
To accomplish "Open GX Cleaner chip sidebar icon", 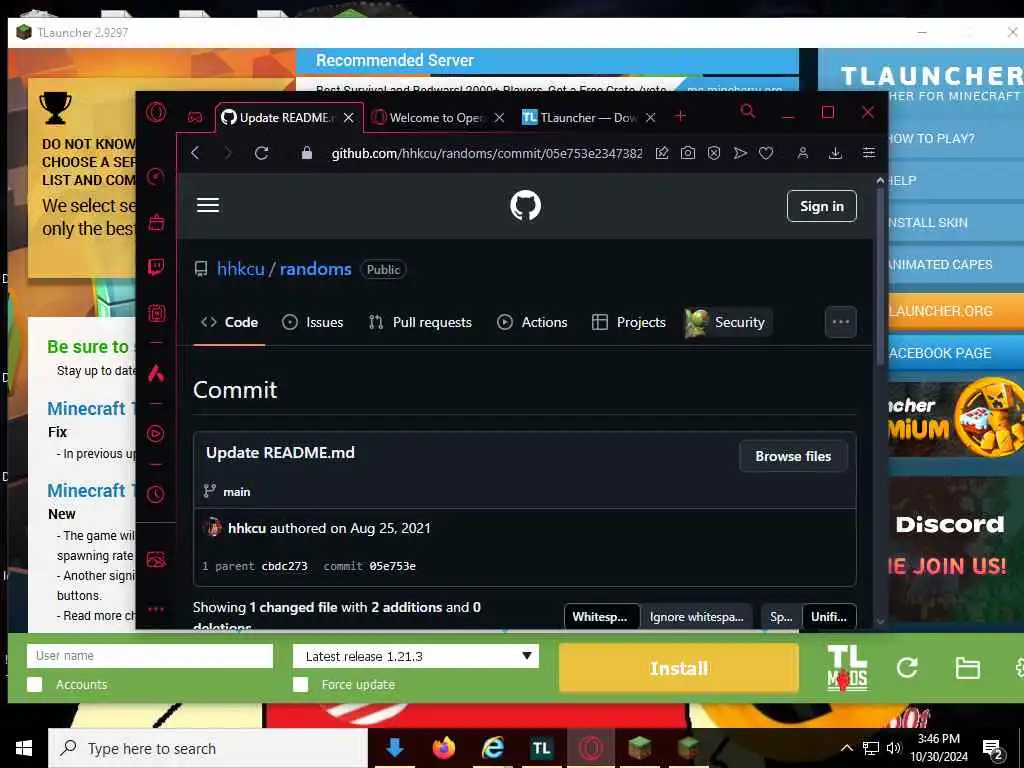I will pos(156,313).
